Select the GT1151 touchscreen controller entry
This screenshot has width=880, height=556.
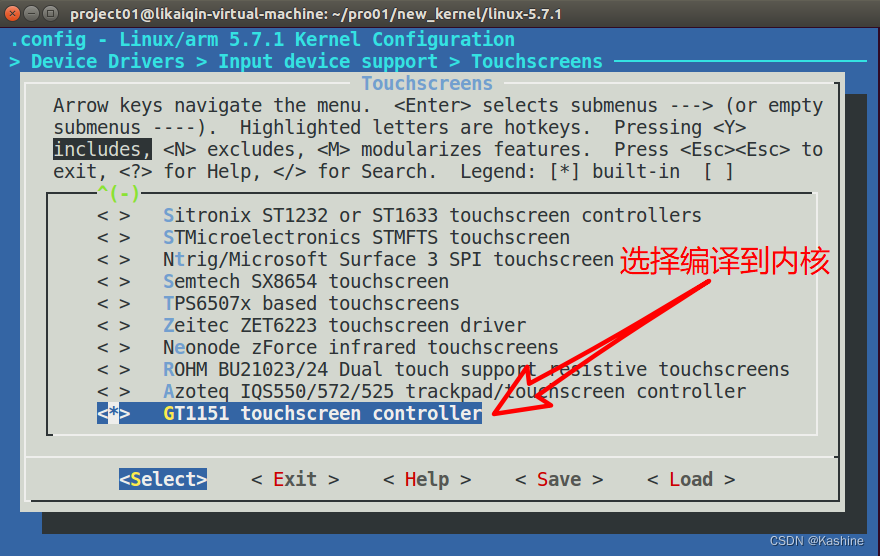(321, 414)
